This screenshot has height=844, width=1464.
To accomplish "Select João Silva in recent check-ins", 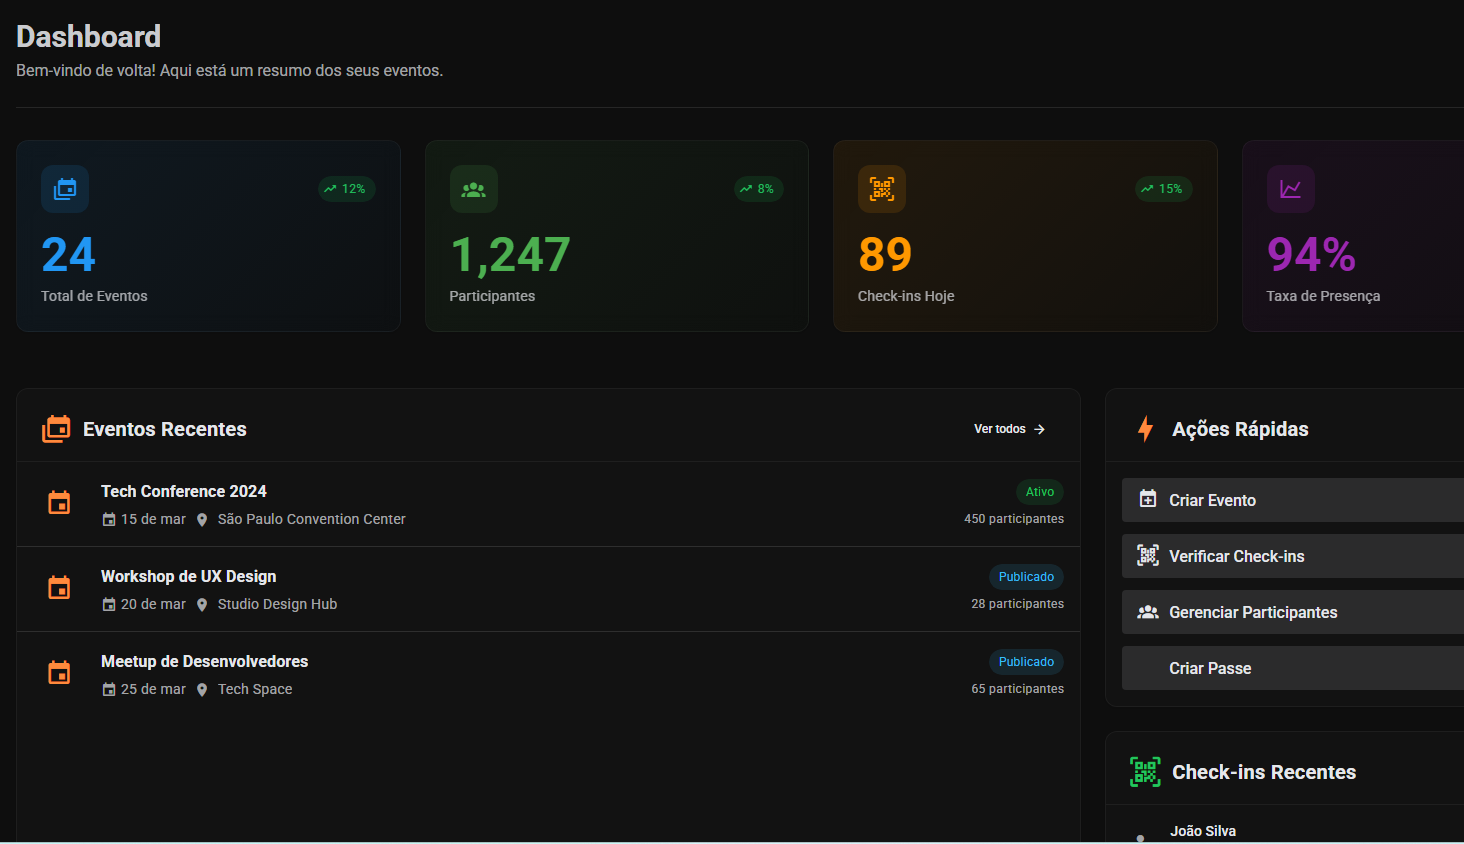I will (x=1203, y=831).
